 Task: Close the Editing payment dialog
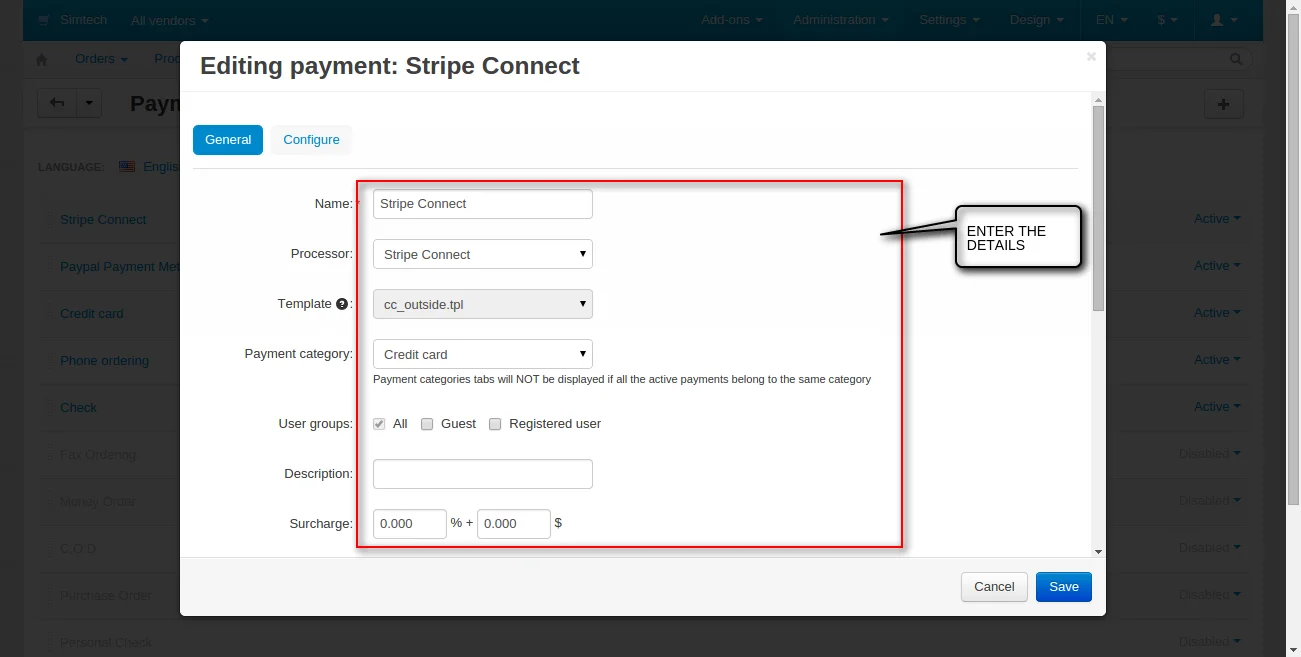click(x=1091, y=57)
